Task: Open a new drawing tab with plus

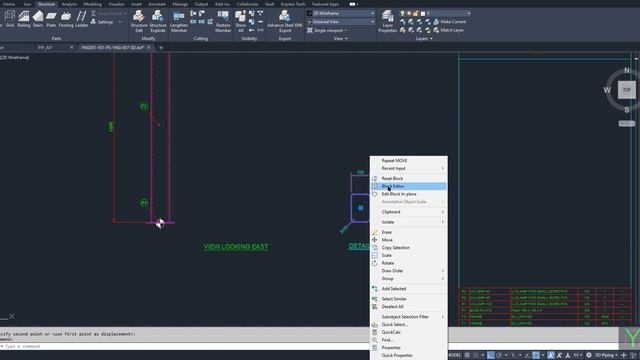Action: (161, 47)
